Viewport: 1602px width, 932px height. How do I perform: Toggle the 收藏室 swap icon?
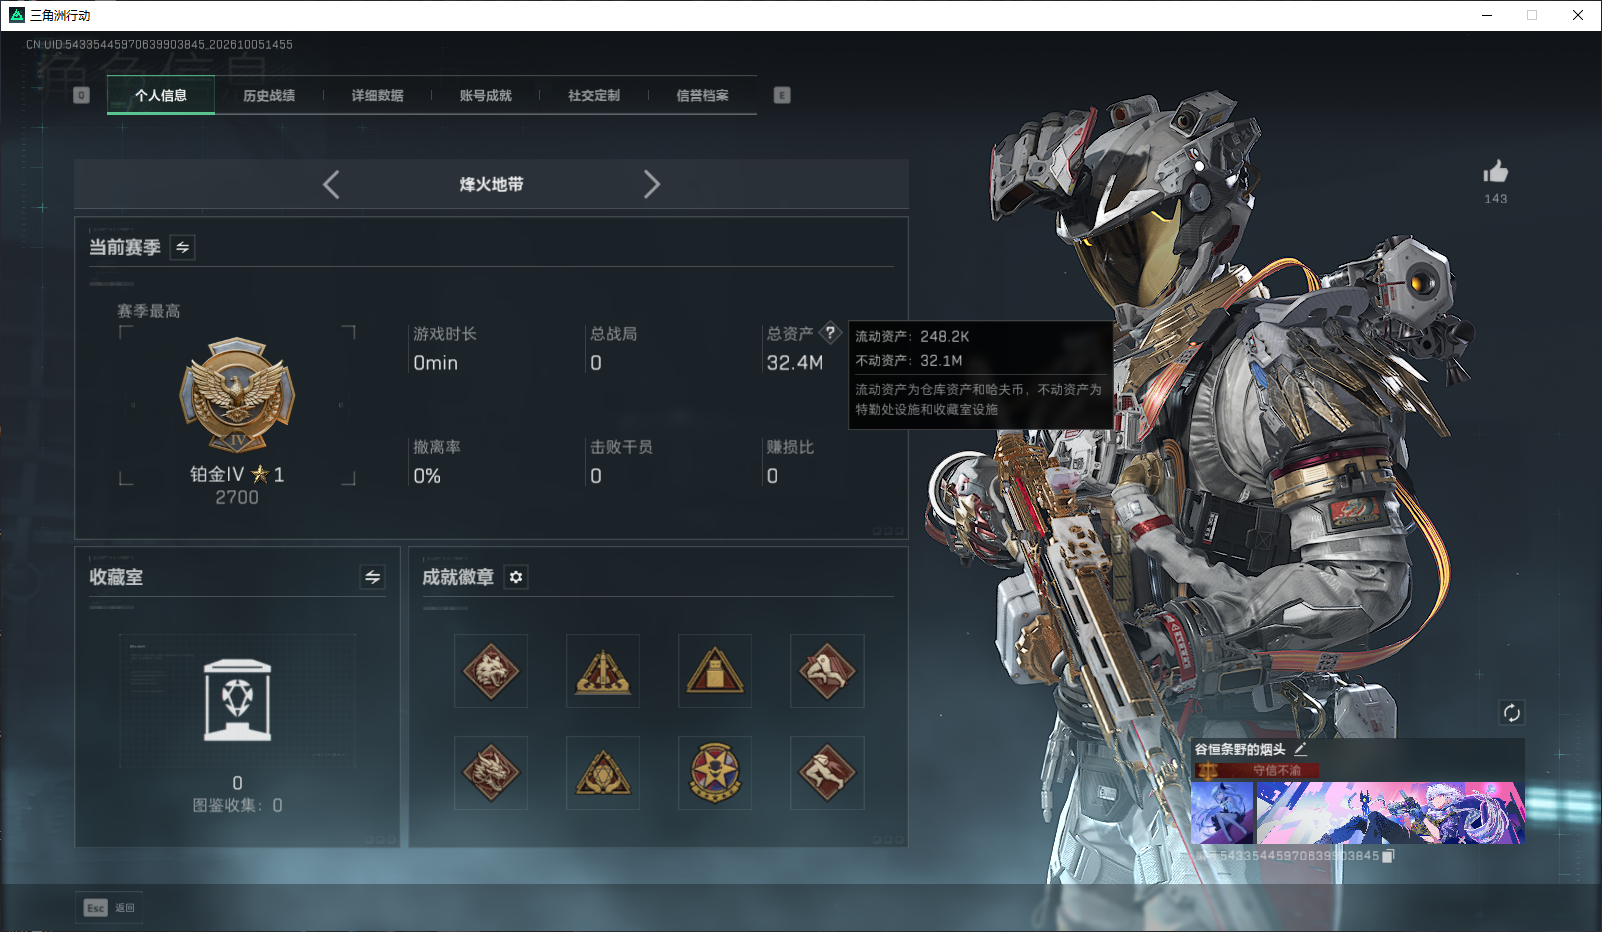pos(372,577)
